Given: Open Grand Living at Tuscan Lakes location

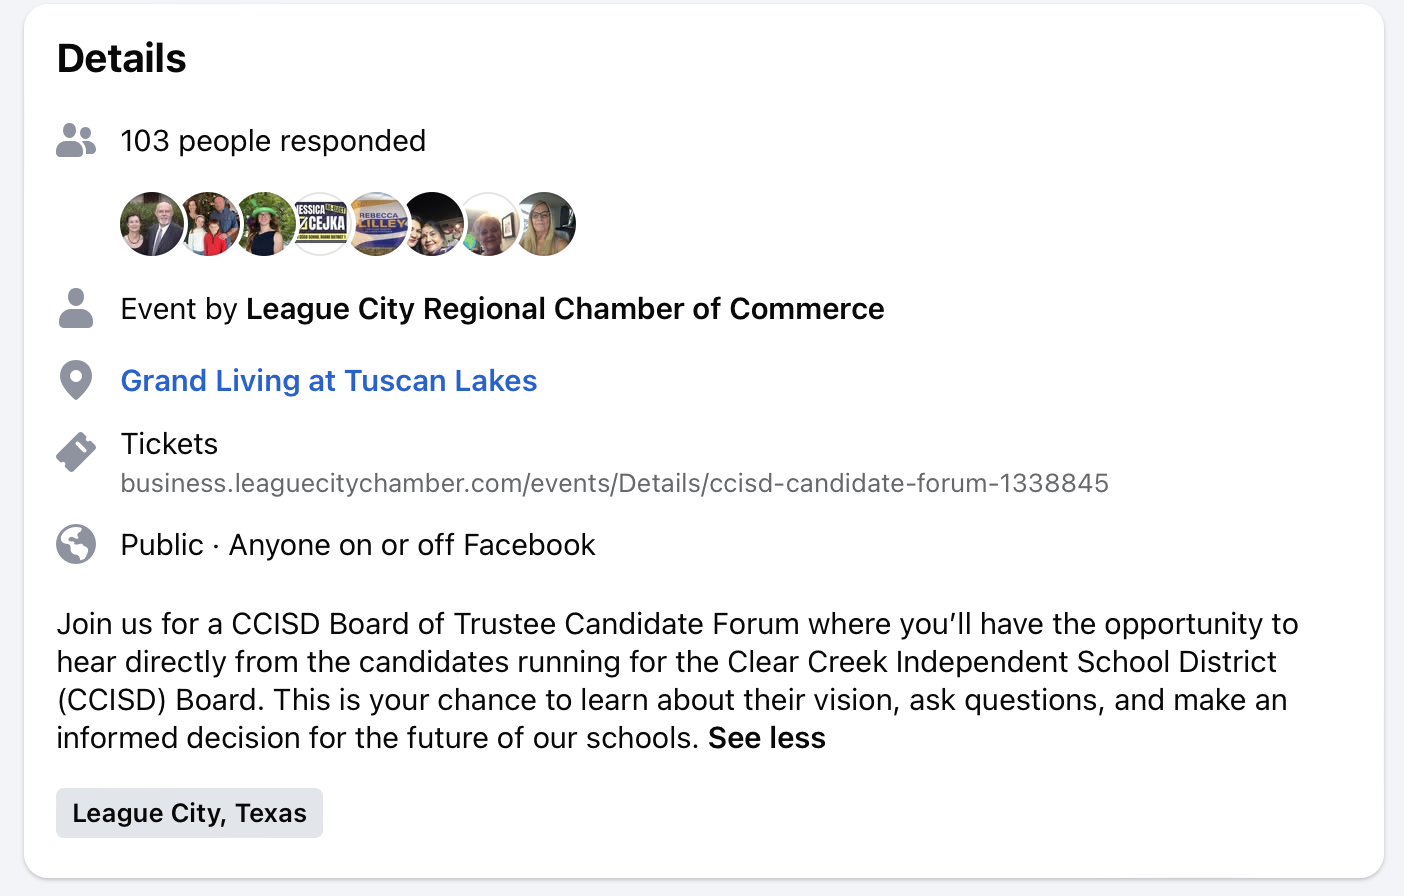Looking at the screenshot, I should pyautogui.click(x=329, y=381).
